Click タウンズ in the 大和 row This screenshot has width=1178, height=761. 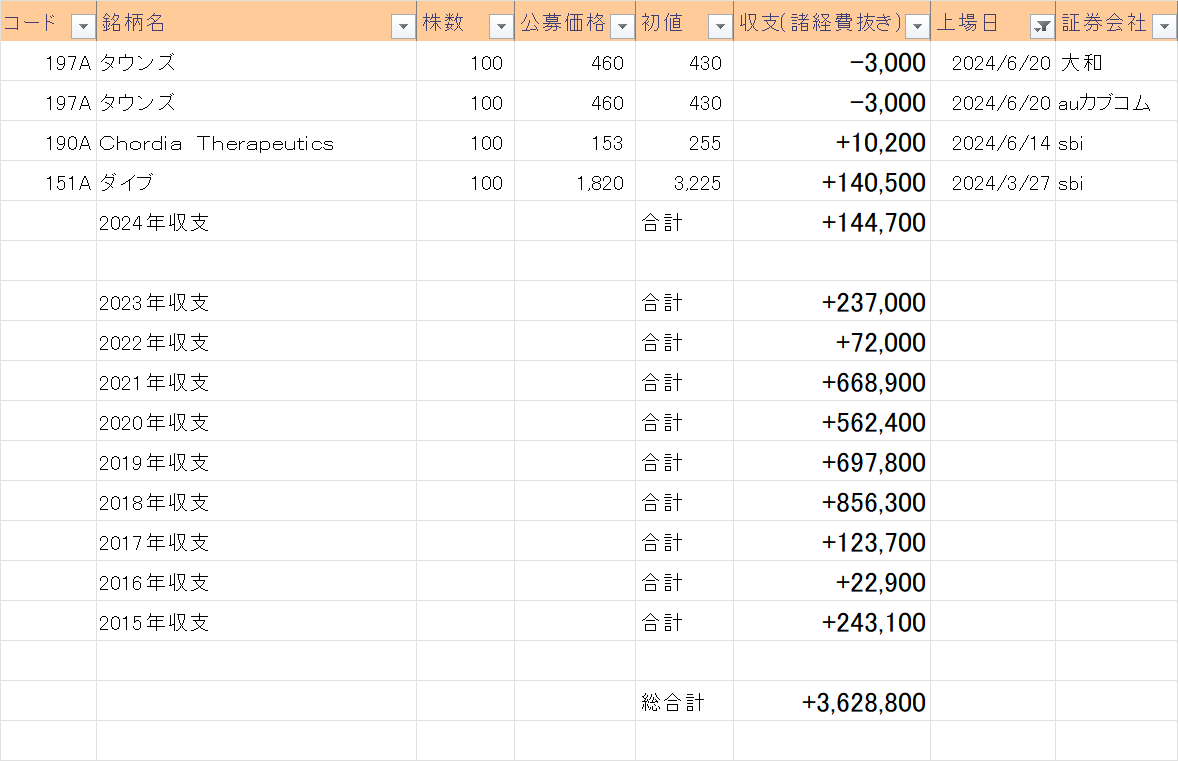tap(256, 62)
